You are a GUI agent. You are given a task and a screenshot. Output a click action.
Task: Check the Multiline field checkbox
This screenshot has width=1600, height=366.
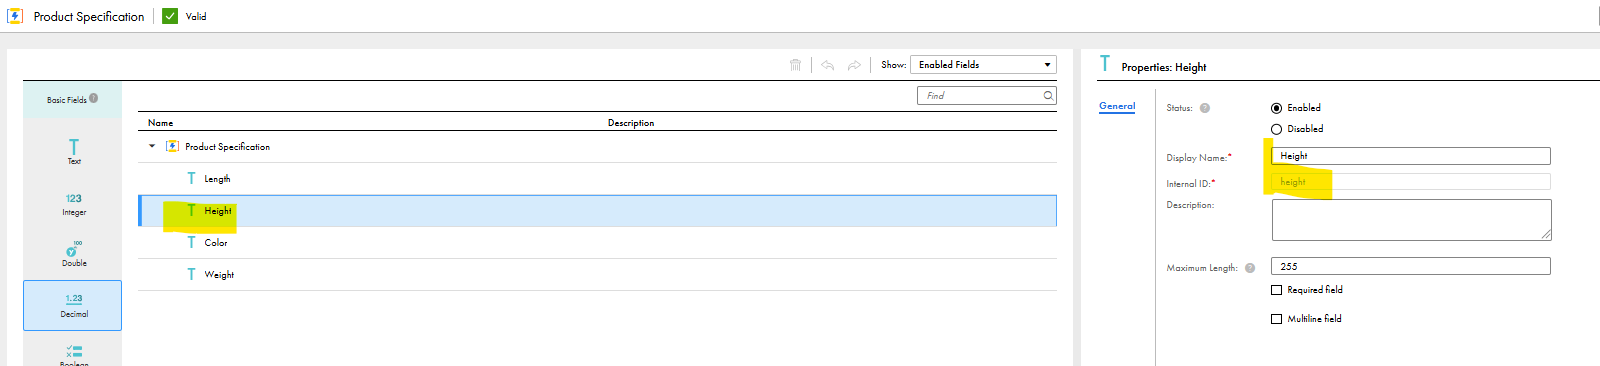[1276, 319]
